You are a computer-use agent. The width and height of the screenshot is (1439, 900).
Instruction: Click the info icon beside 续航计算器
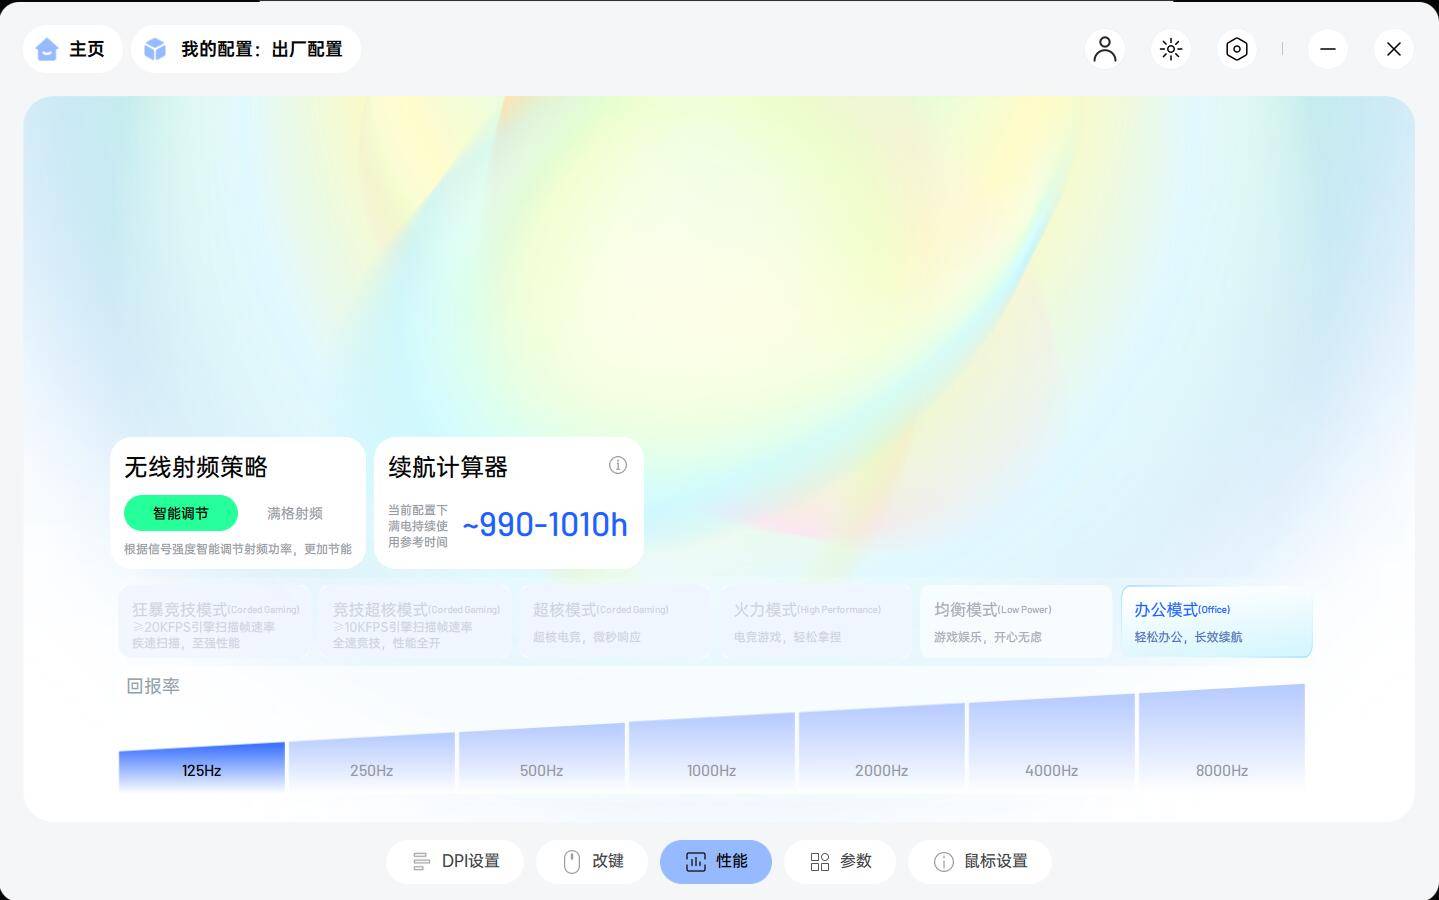(618, 465)
